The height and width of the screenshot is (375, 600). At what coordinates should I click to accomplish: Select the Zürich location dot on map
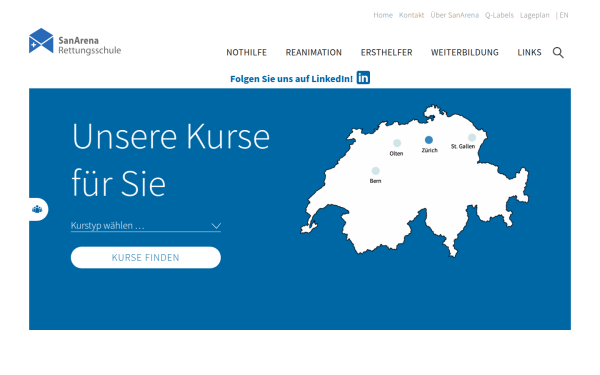point(429,140)
